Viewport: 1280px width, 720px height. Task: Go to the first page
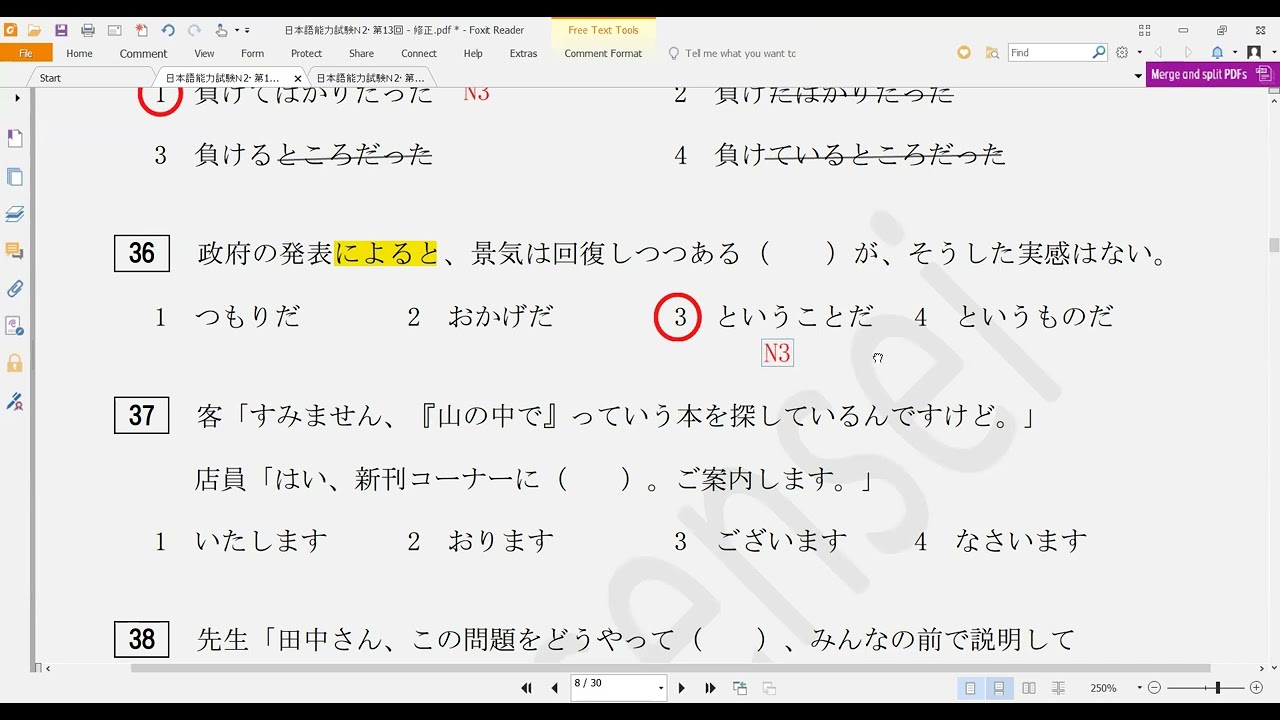[527, 688]
